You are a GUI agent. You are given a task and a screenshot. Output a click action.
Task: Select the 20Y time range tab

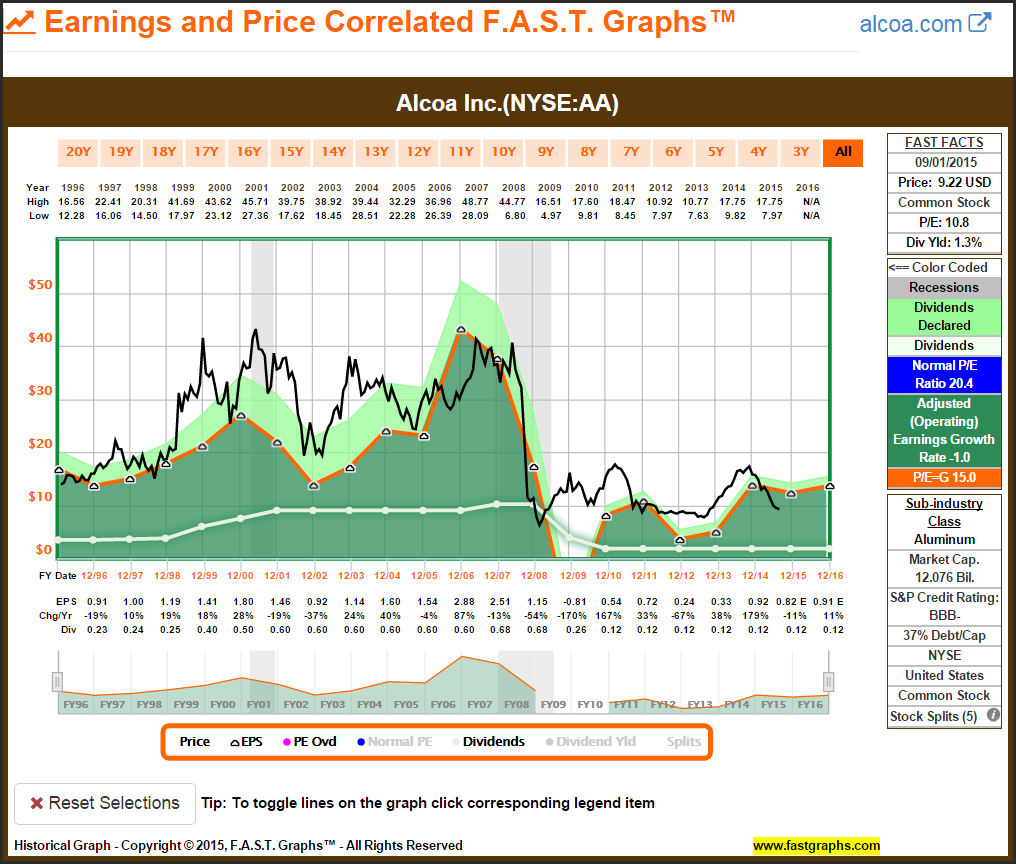[78, 152]
